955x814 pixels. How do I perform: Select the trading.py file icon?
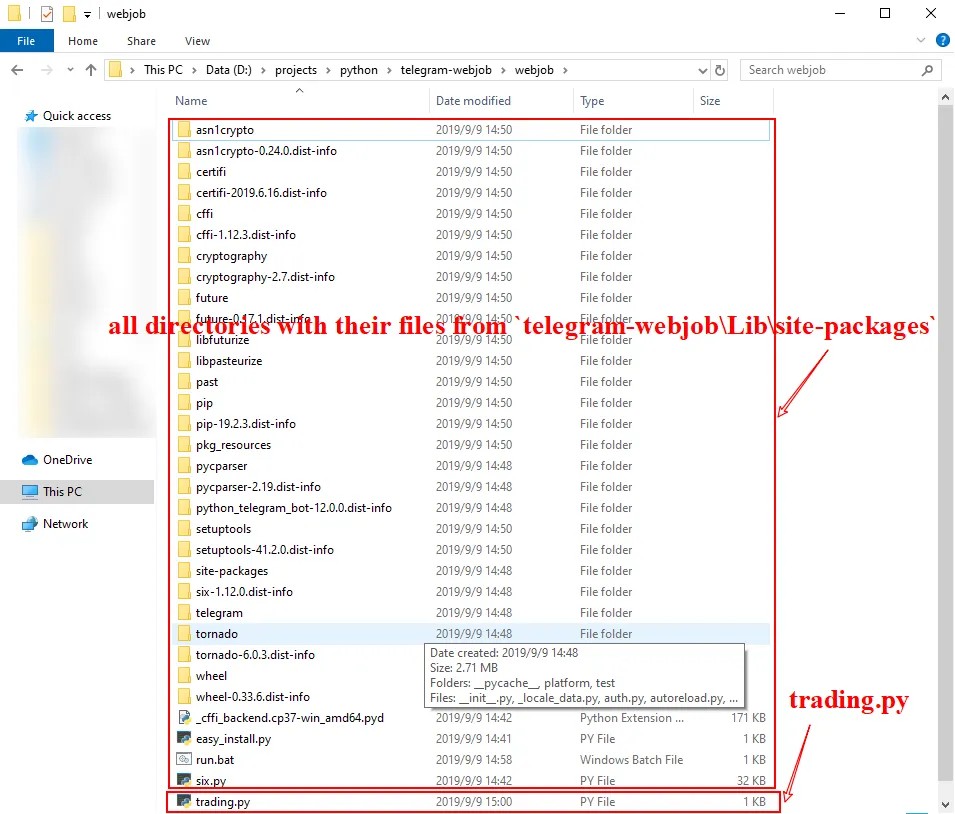[x=184, y=801]
